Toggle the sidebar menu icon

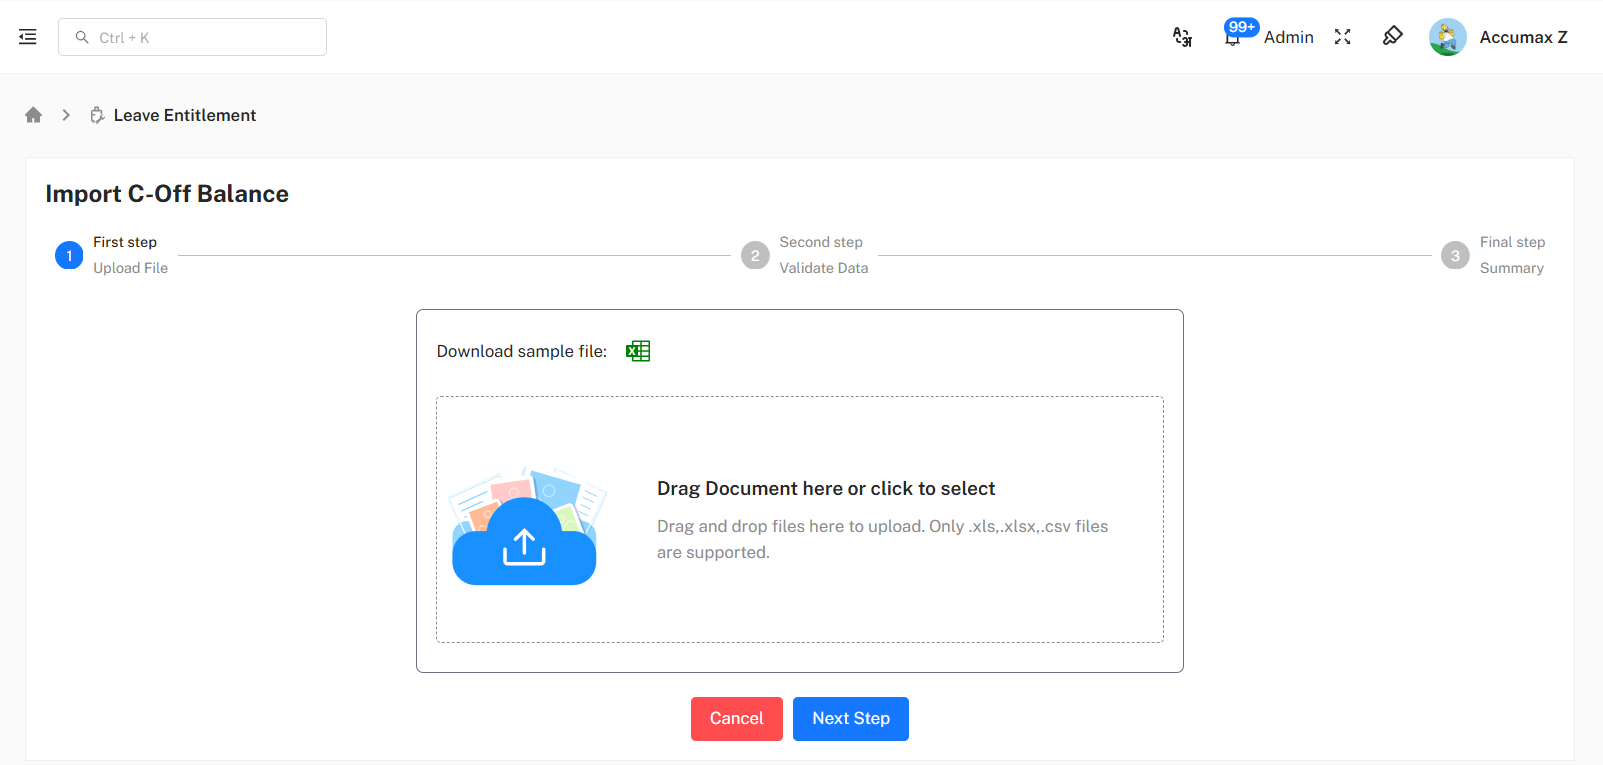(x=28, y=37)
